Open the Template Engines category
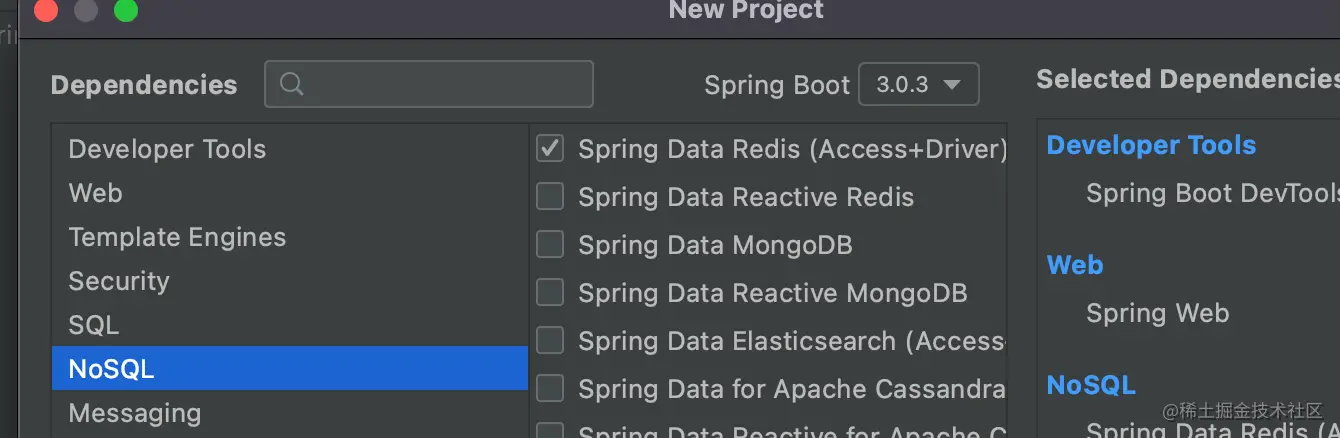Viewport: 1340px width, 438px height. pyautogui.click(x=177, y=237)
